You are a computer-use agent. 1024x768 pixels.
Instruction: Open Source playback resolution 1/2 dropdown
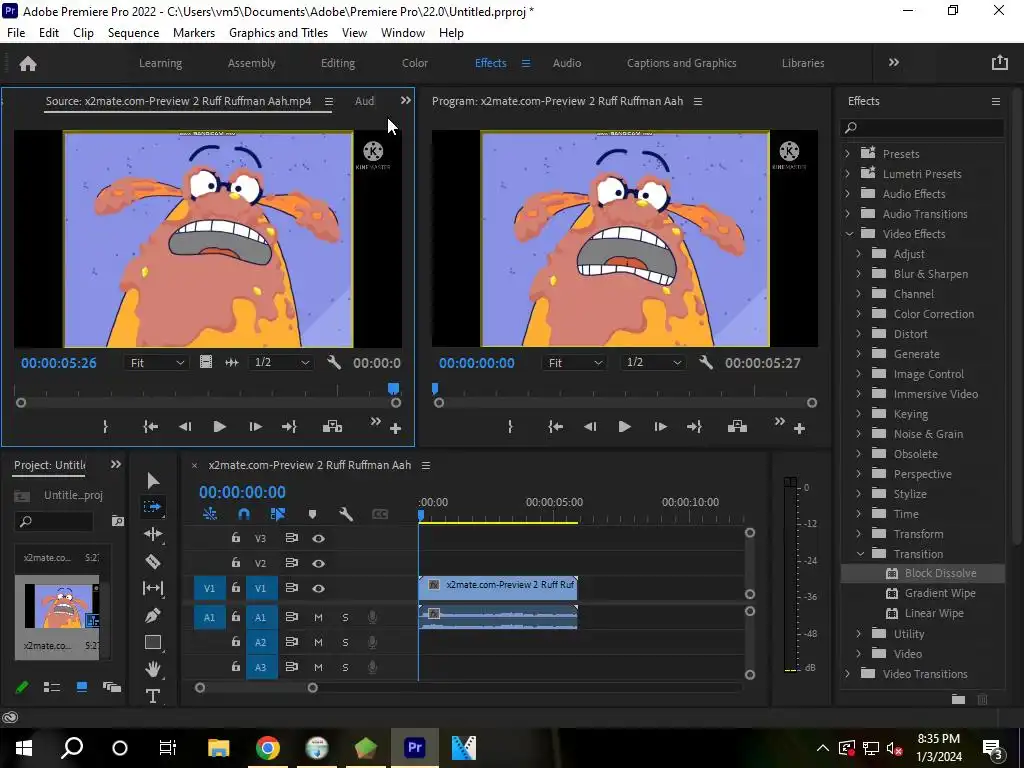point(281,362)
